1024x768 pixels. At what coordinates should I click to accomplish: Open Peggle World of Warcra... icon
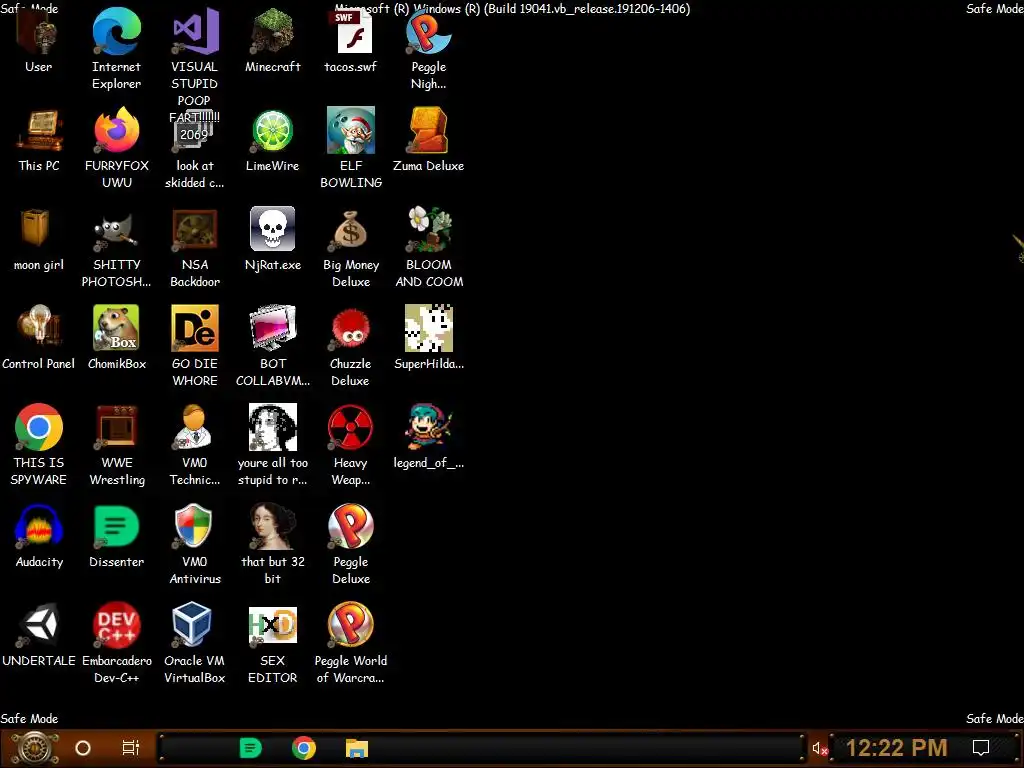(351, 625)
